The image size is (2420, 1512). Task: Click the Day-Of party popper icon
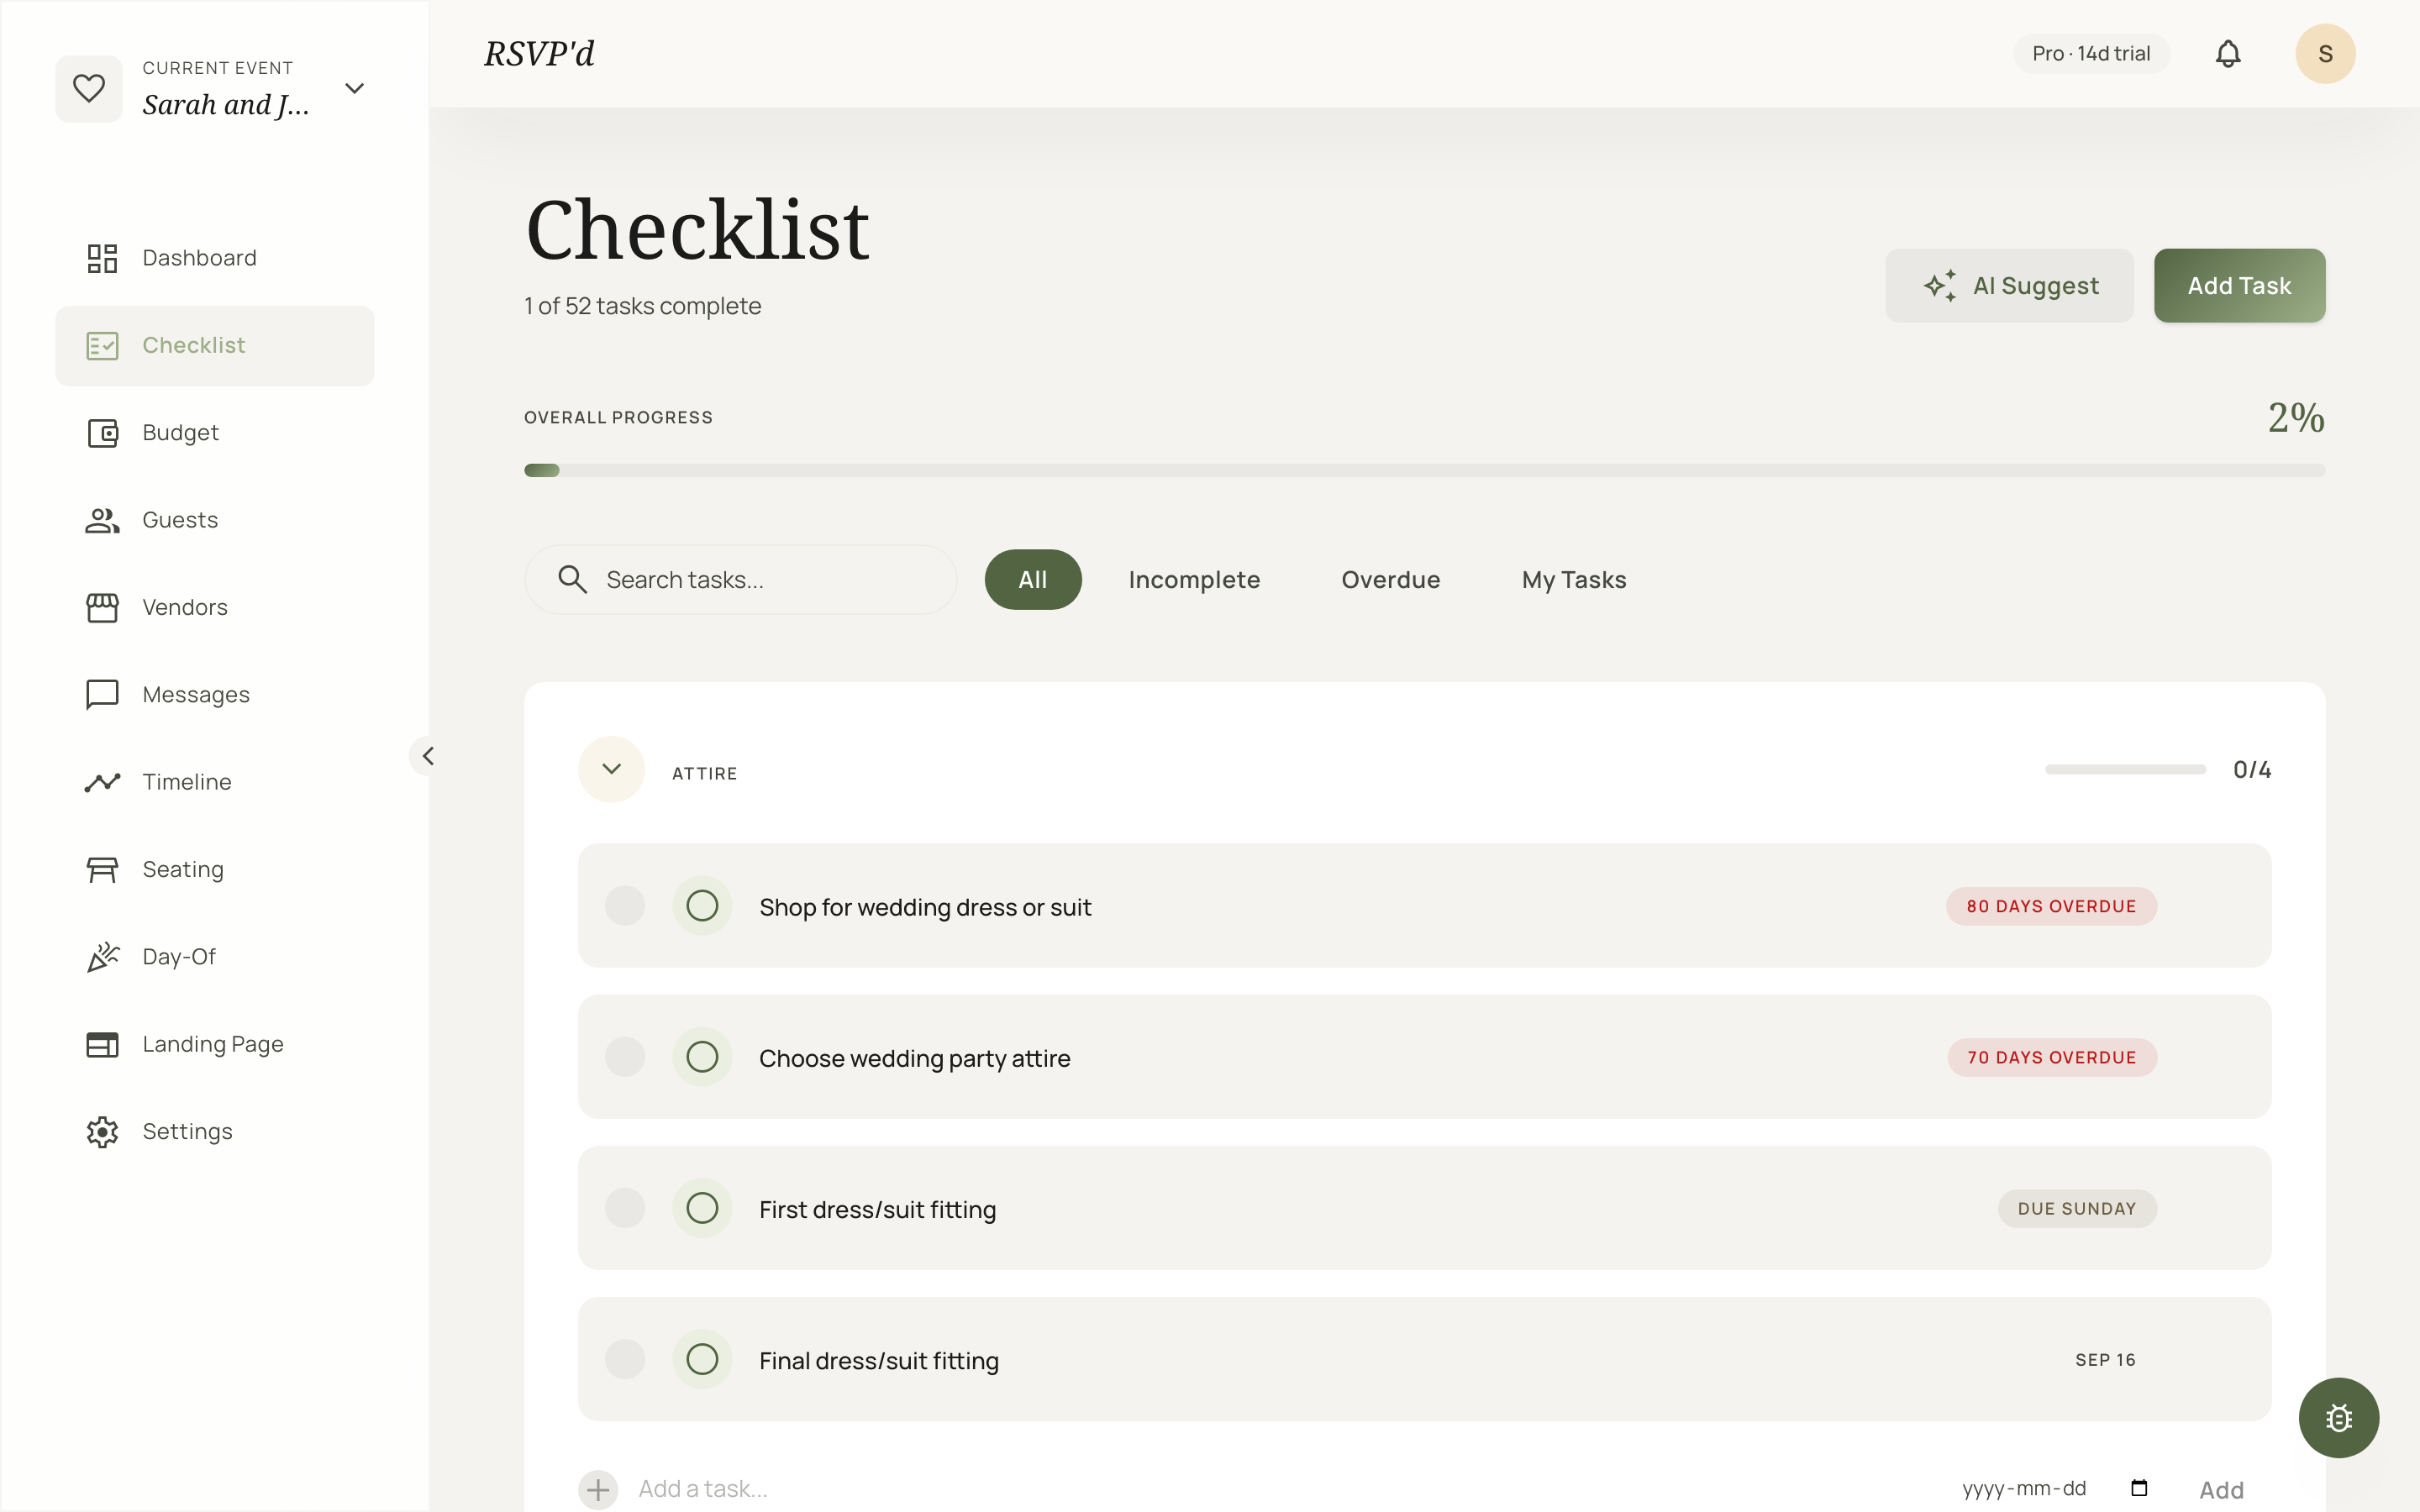(102, 957)
